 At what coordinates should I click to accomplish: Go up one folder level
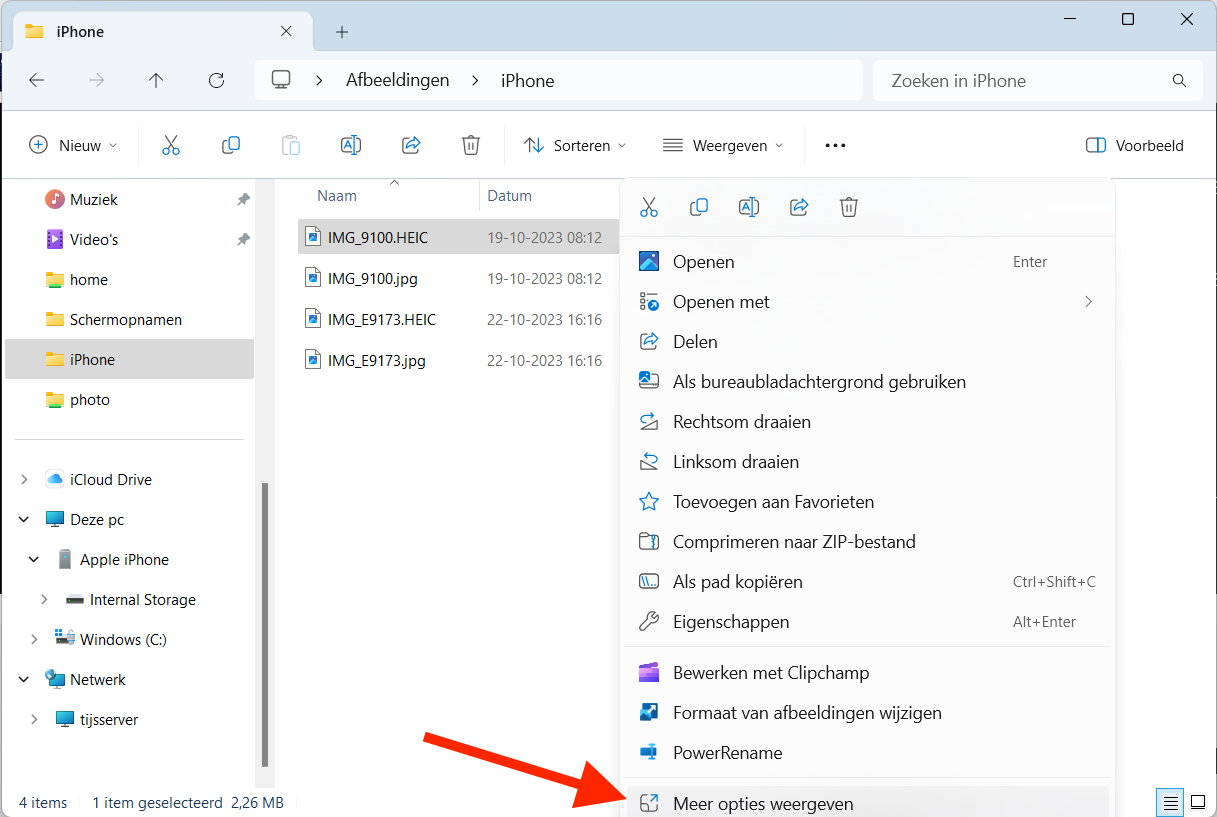[156, 81]
